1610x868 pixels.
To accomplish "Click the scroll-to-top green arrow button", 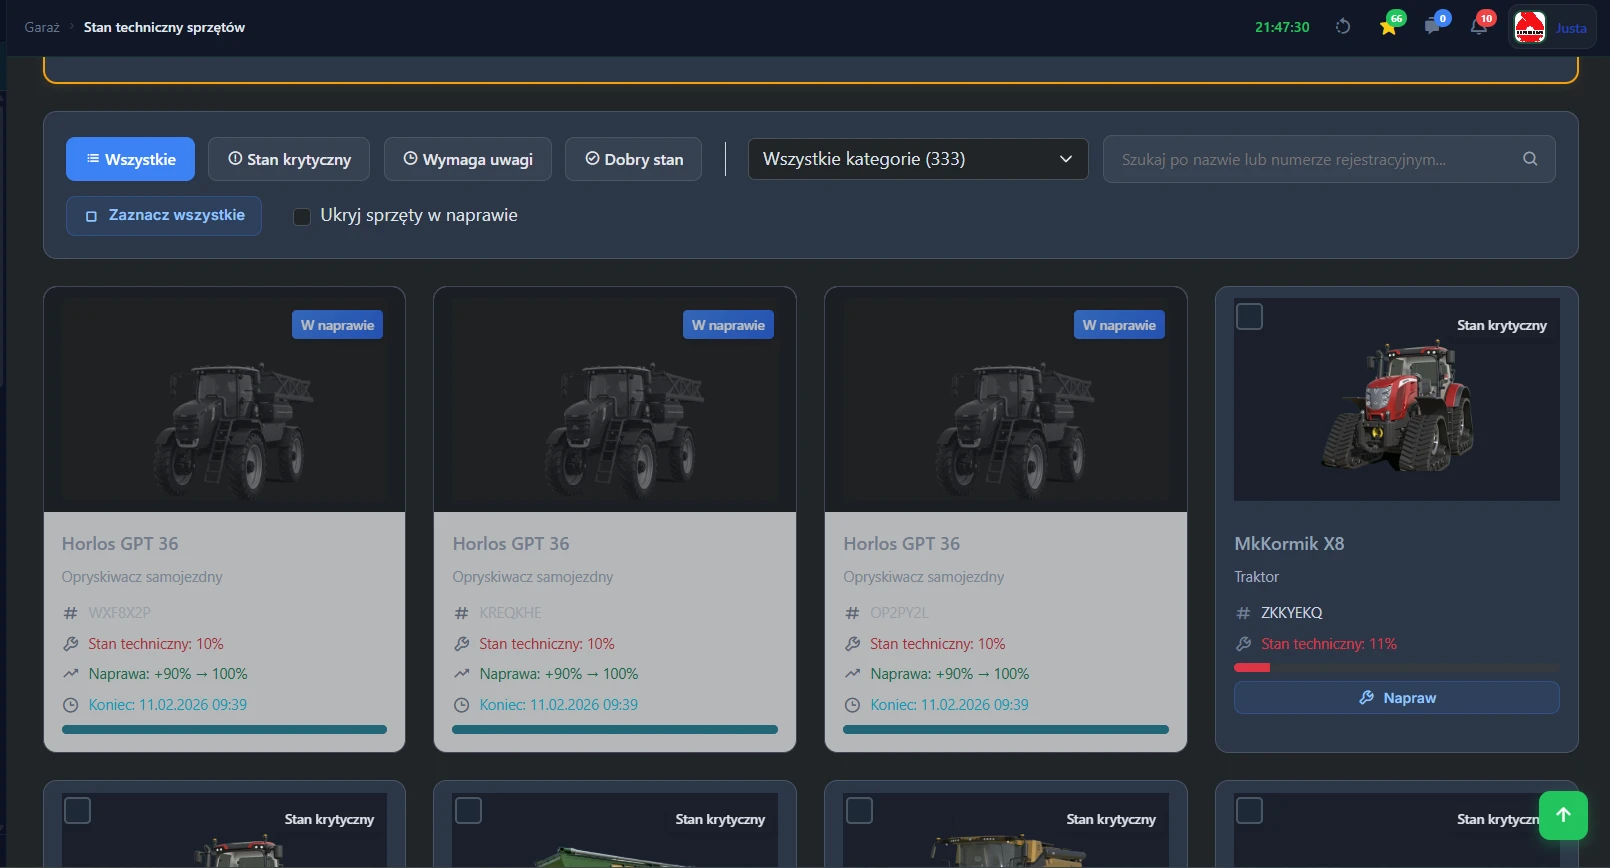I will click(1563, 815).
